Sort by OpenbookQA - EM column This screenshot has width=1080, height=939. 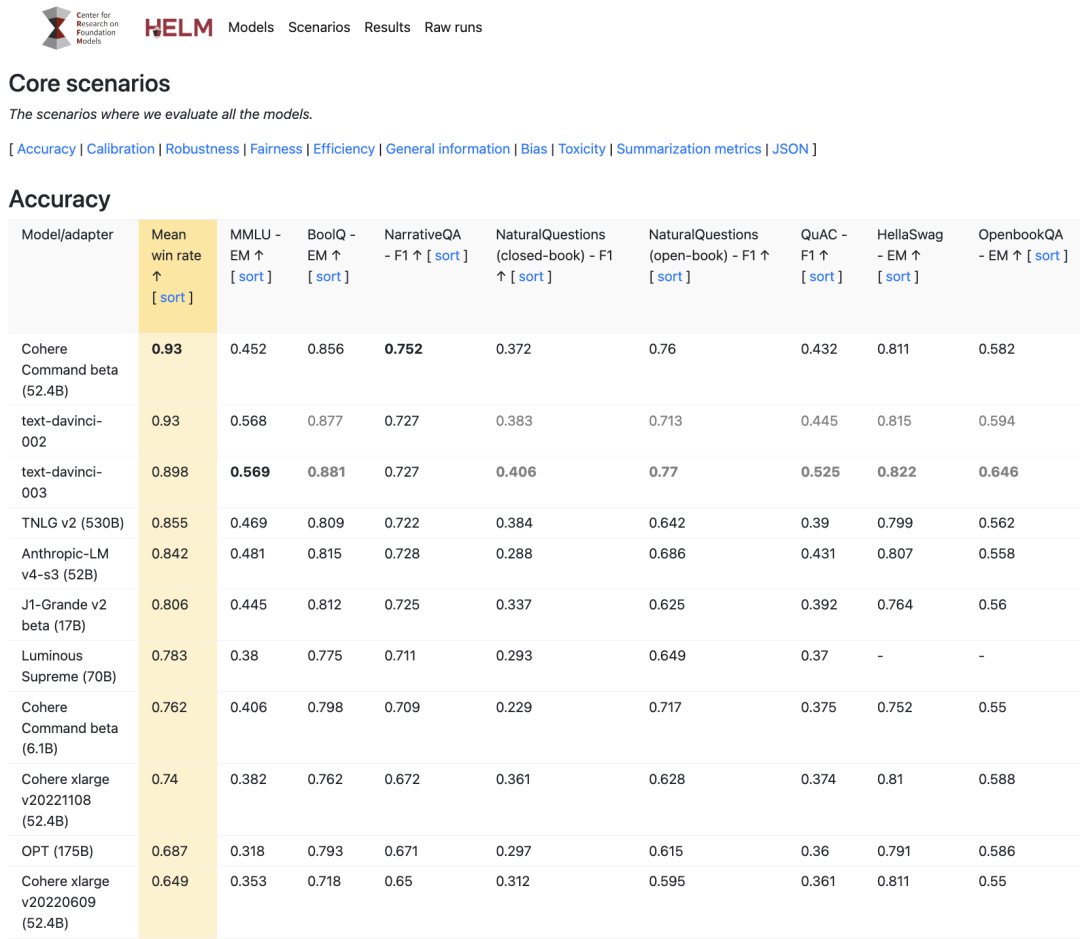tap(1046, 255)
